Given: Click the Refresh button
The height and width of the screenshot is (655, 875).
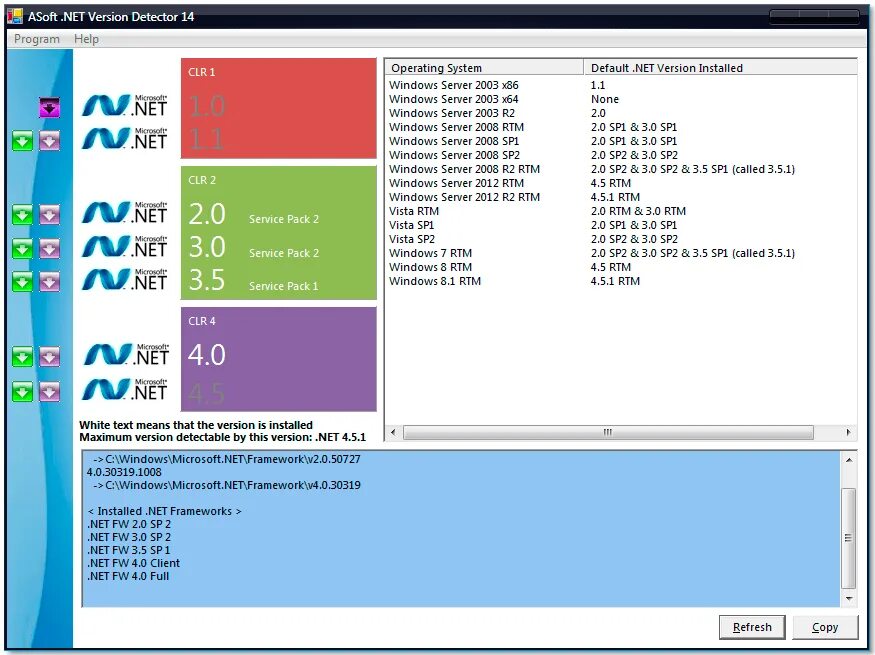Looking at the screenshot, I should 752,627.
